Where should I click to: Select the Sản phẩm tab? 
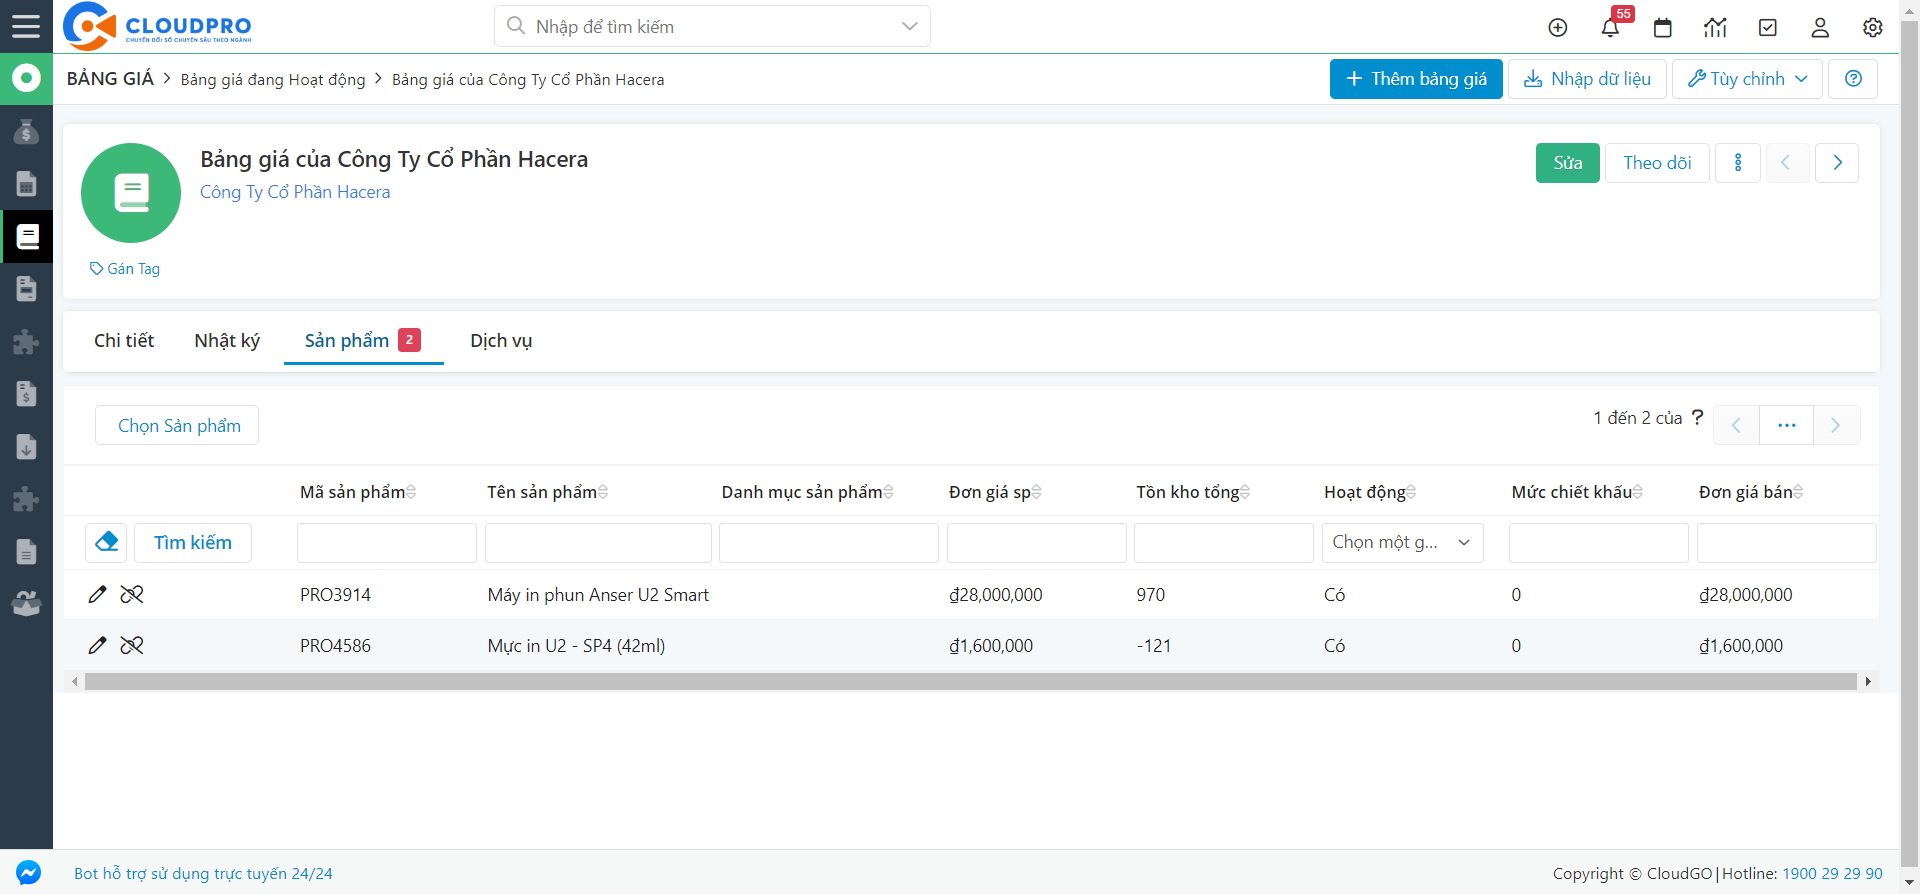coord(363,341)
